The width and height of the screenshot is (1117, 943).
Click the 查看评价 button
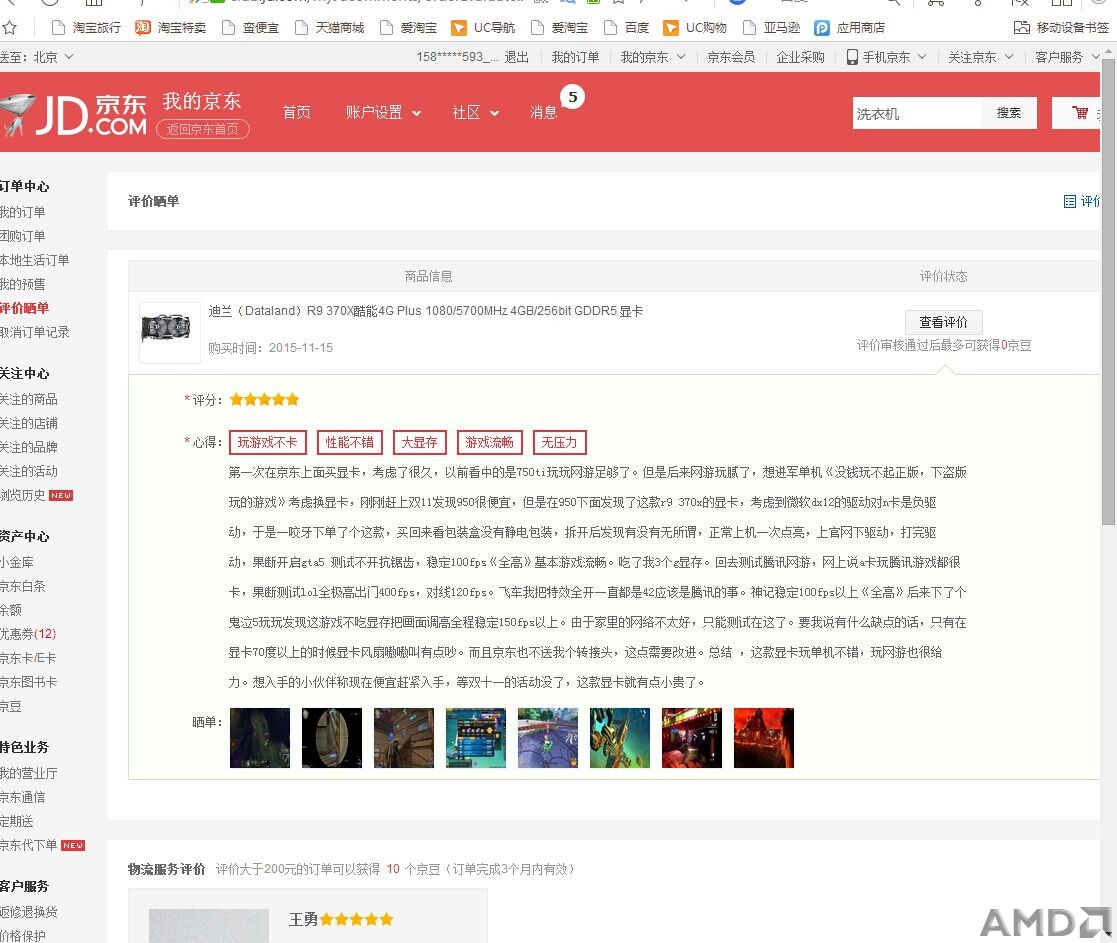point(944,322)
